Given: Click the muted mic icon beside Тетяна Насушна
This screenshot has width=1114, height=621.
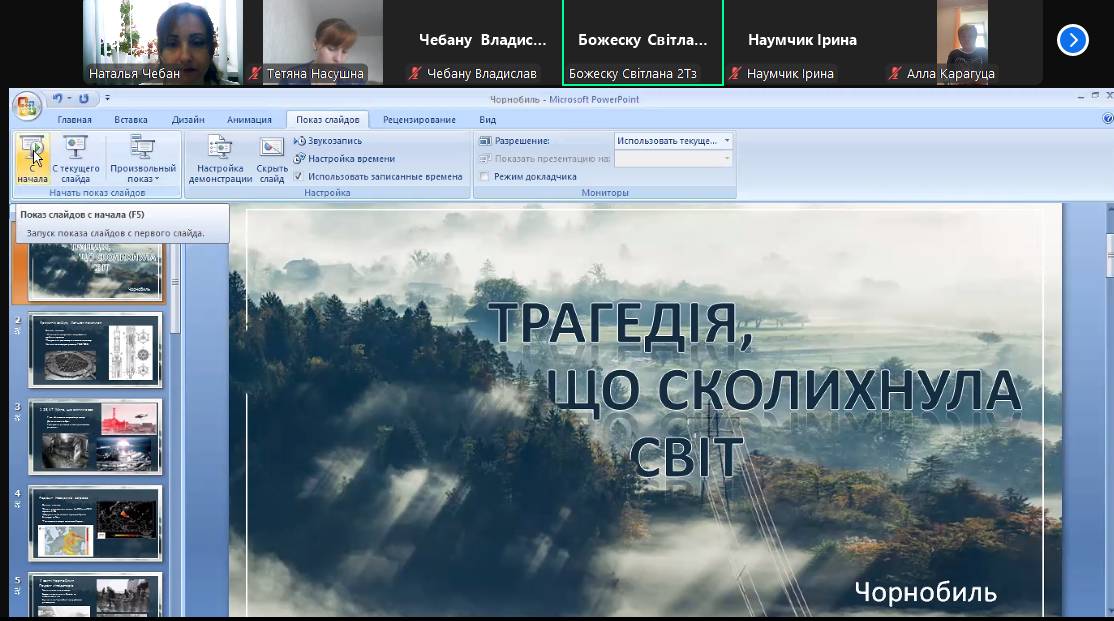Looking at the screenshot, I should (255, 73).
